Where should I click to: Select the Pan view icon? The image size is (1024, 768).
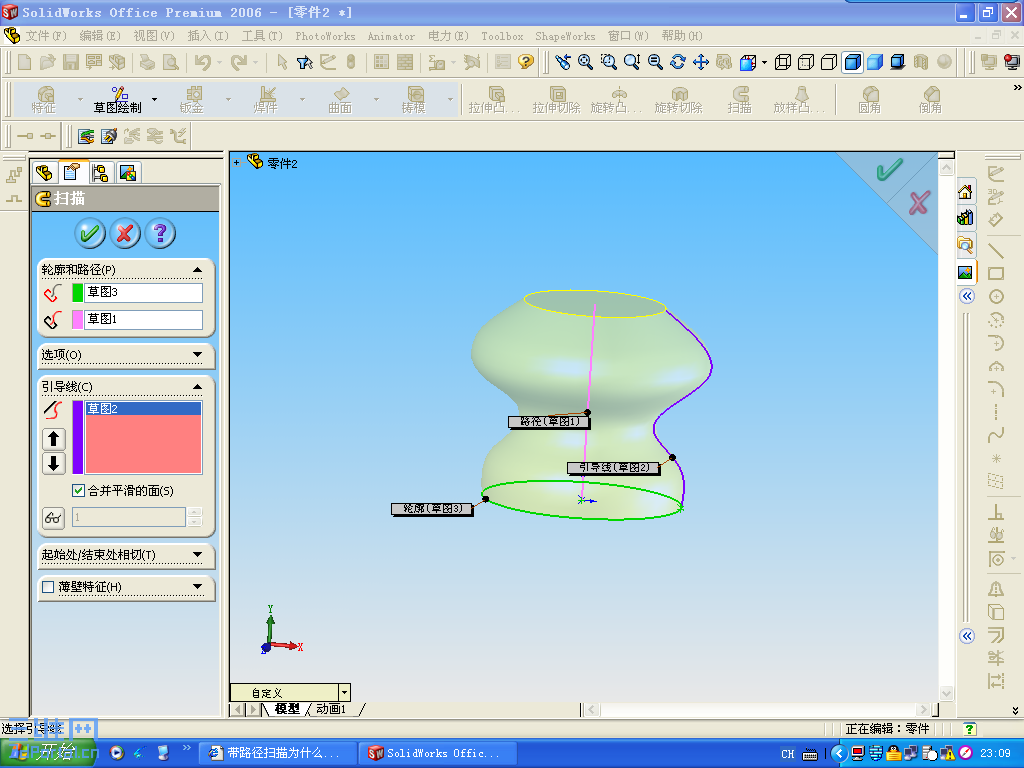point(701,62)
